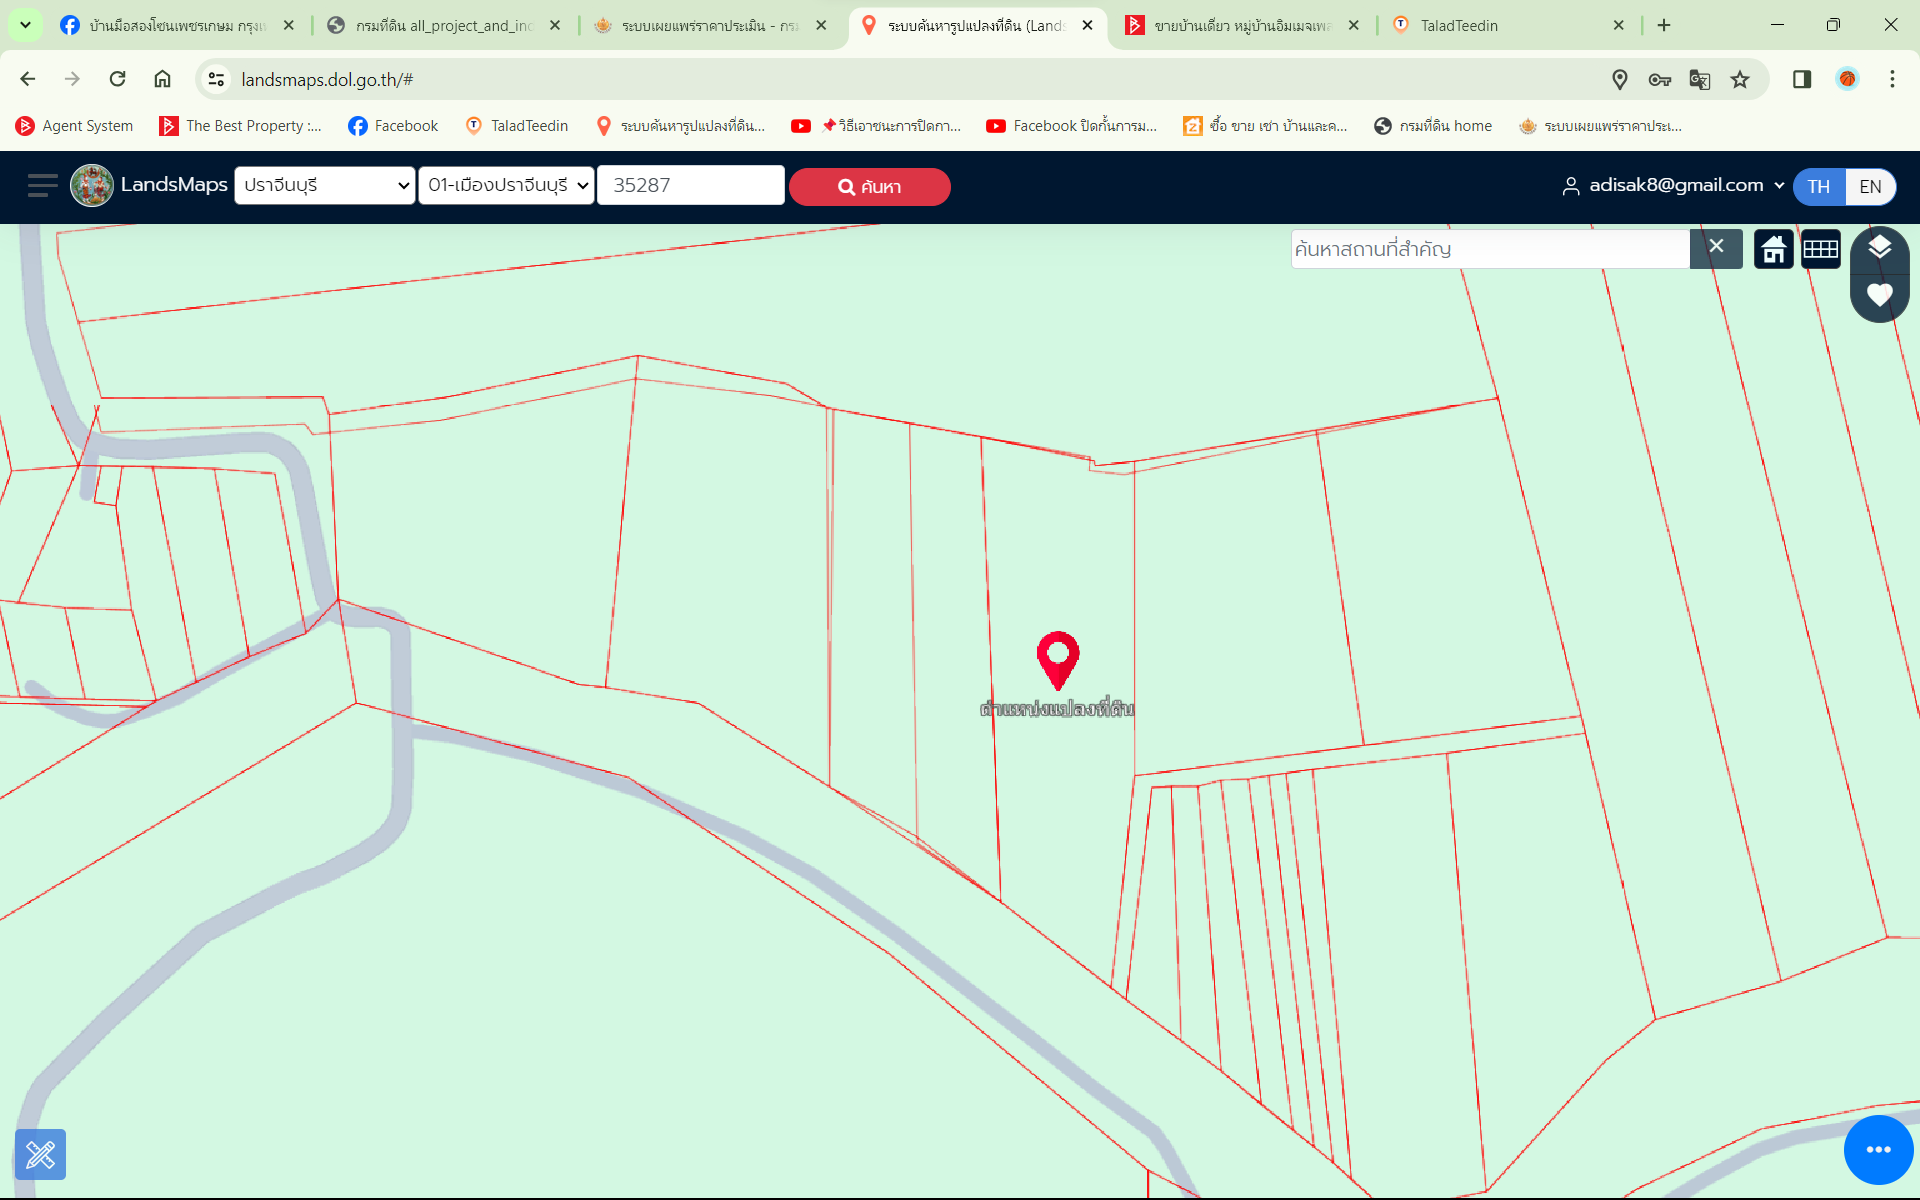Open Facebook bookmark

click(393, 126)
